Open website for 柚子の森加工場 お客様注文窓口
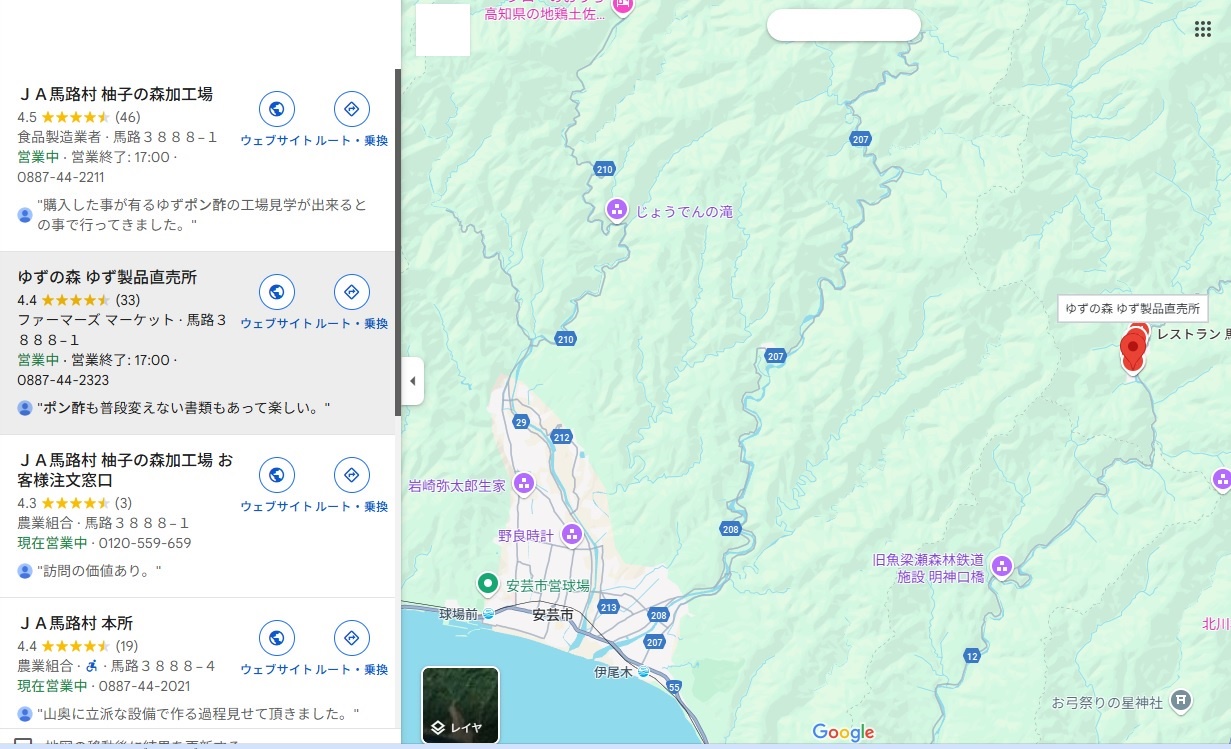This screenshot has width=1231, height=749. pyautogui.click(x=276, y=475)
